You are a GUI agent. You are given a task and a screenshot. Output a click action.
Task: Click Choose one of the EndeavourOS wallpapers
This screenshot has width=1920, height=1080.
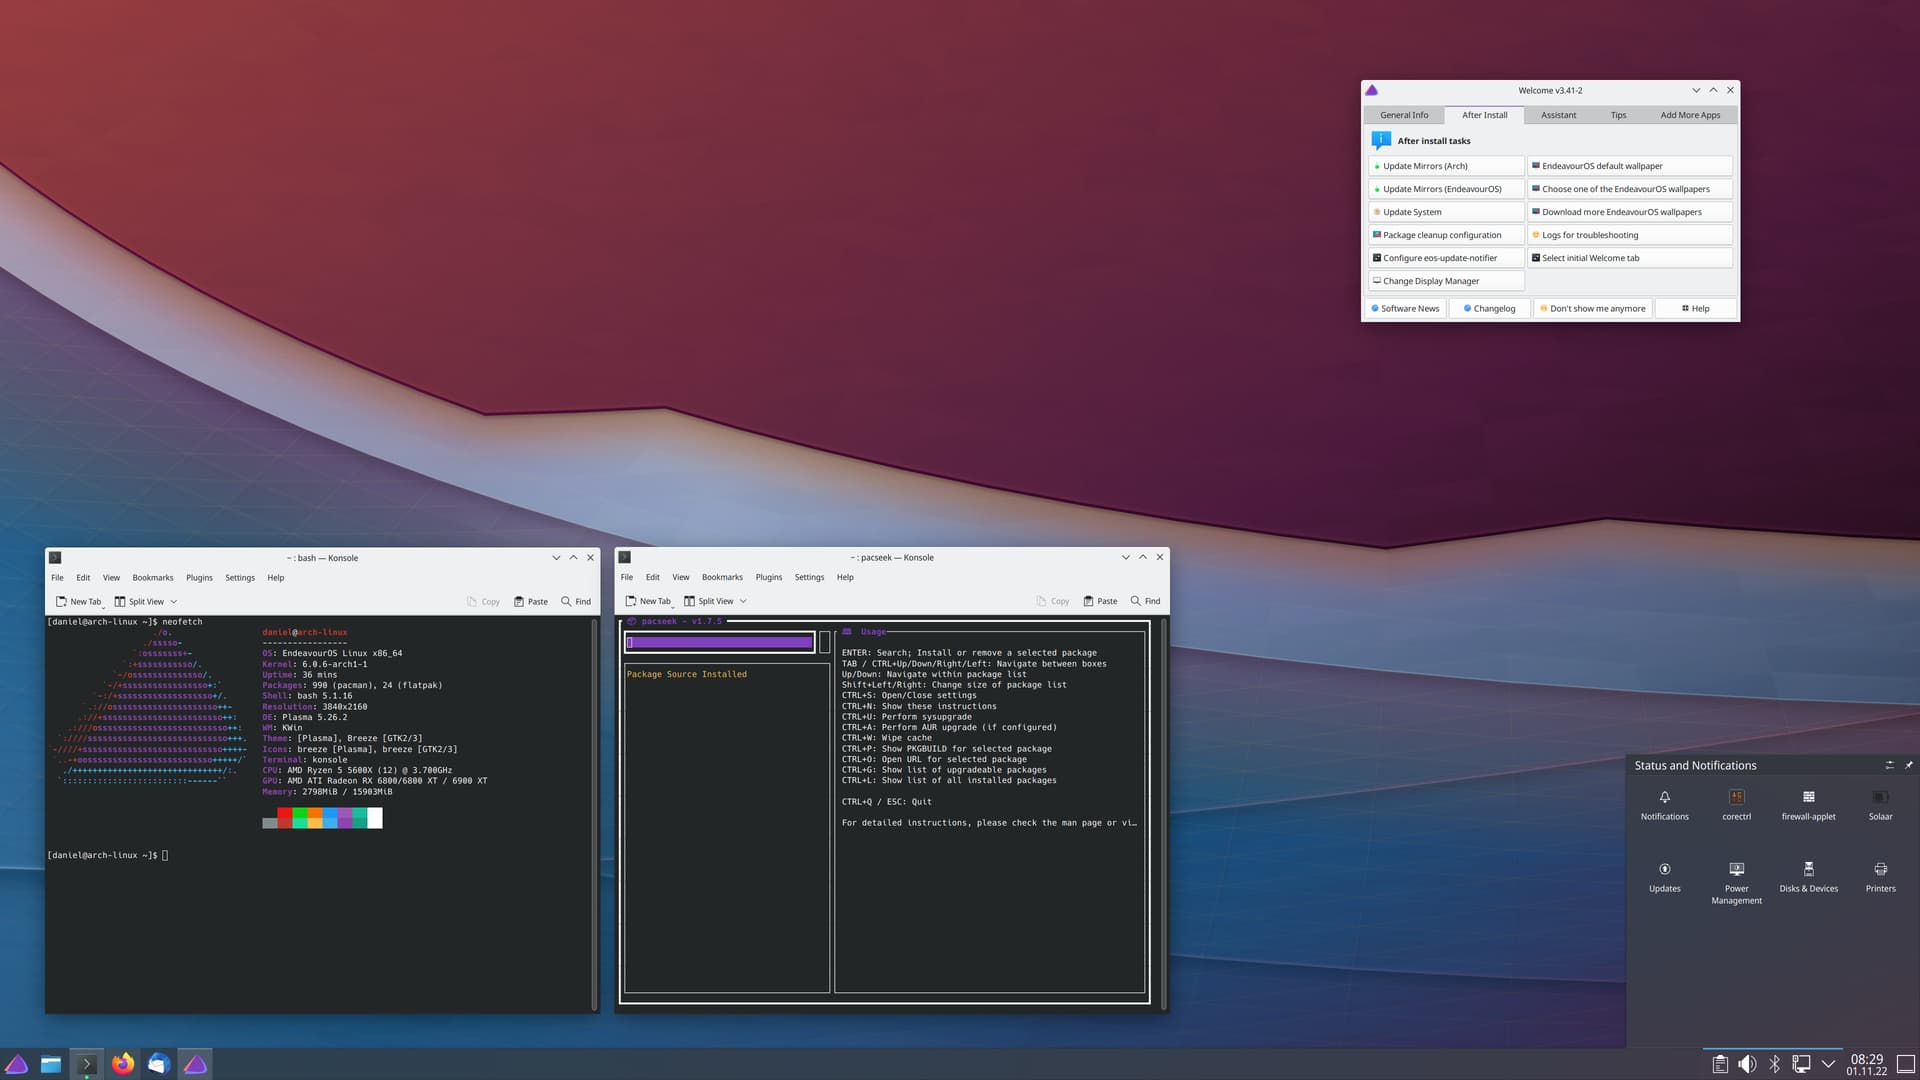pos(1630,189)
